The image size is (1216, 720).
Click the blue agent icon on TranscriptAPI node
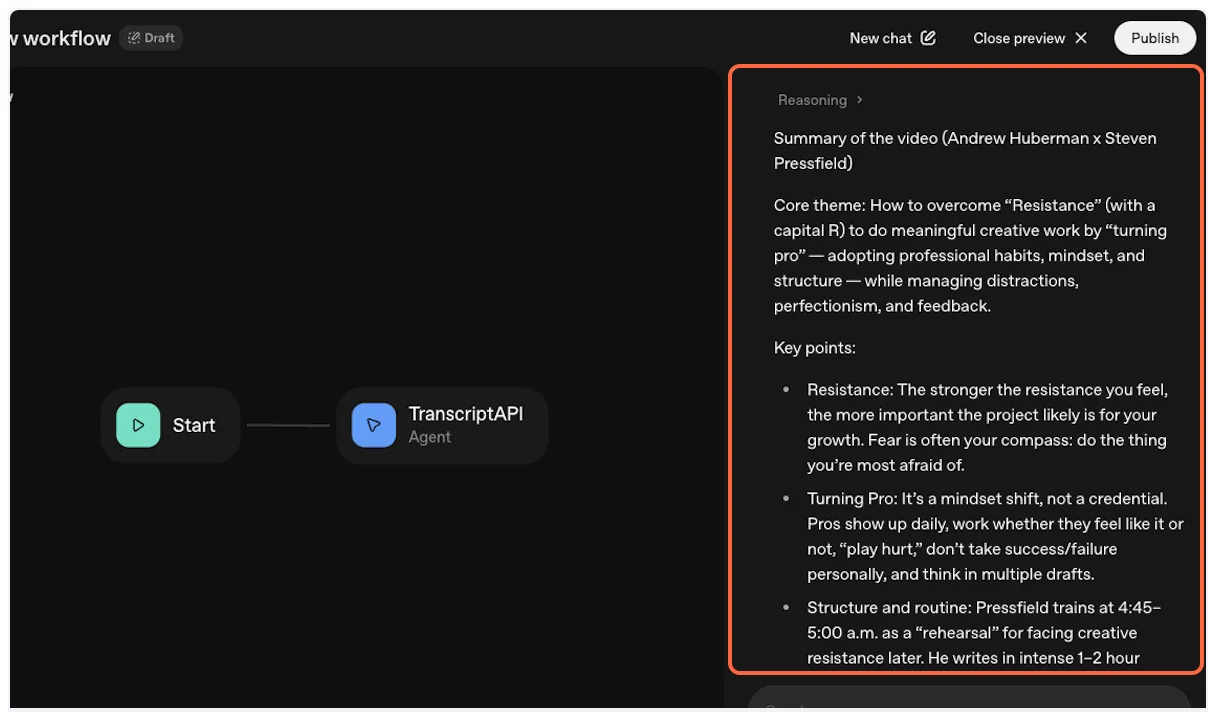coord(373,425)
